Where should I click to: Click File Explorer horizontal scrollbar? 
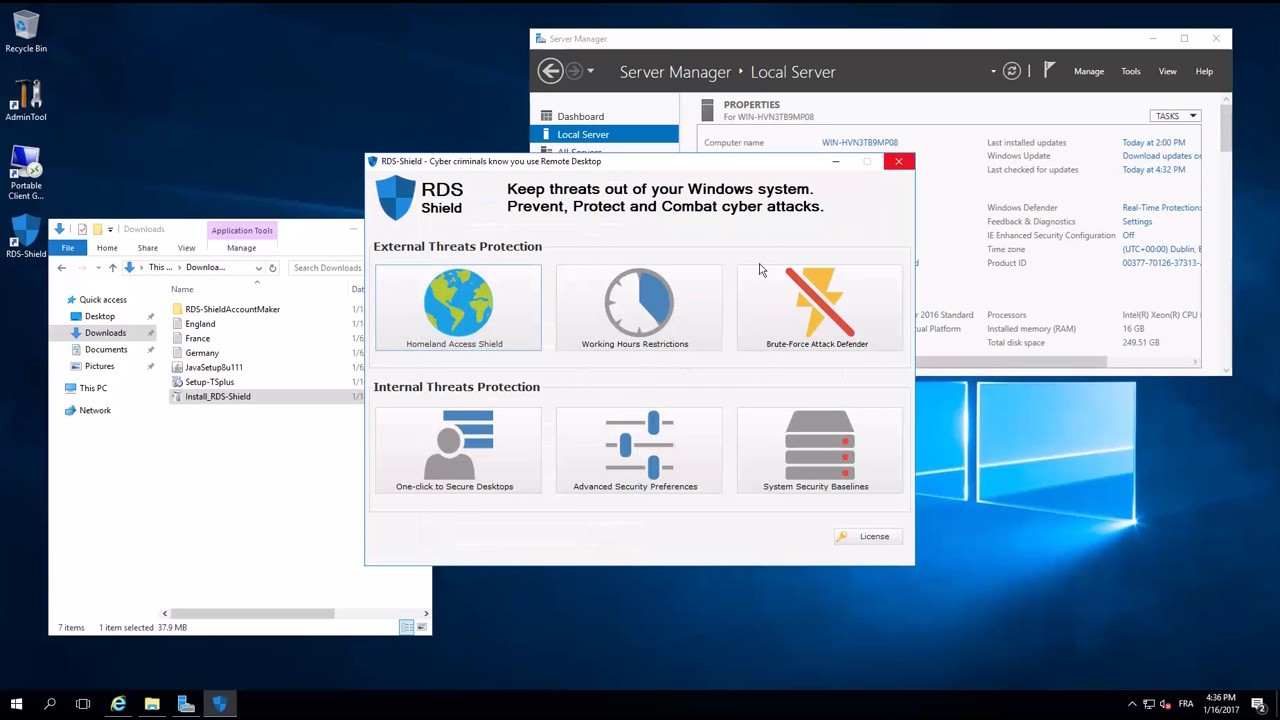(x=251, y=613)
